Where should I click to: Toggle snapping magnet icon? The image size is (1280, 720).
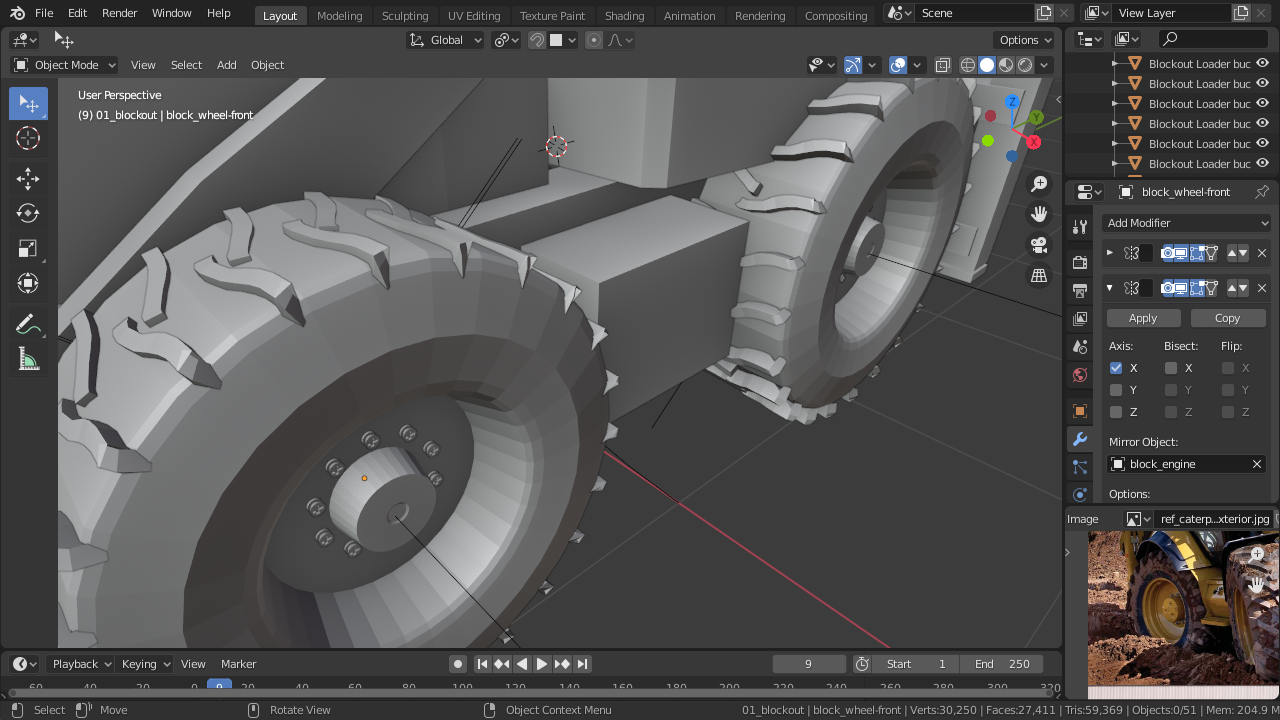pyautogui.click(x=537, y=40)
